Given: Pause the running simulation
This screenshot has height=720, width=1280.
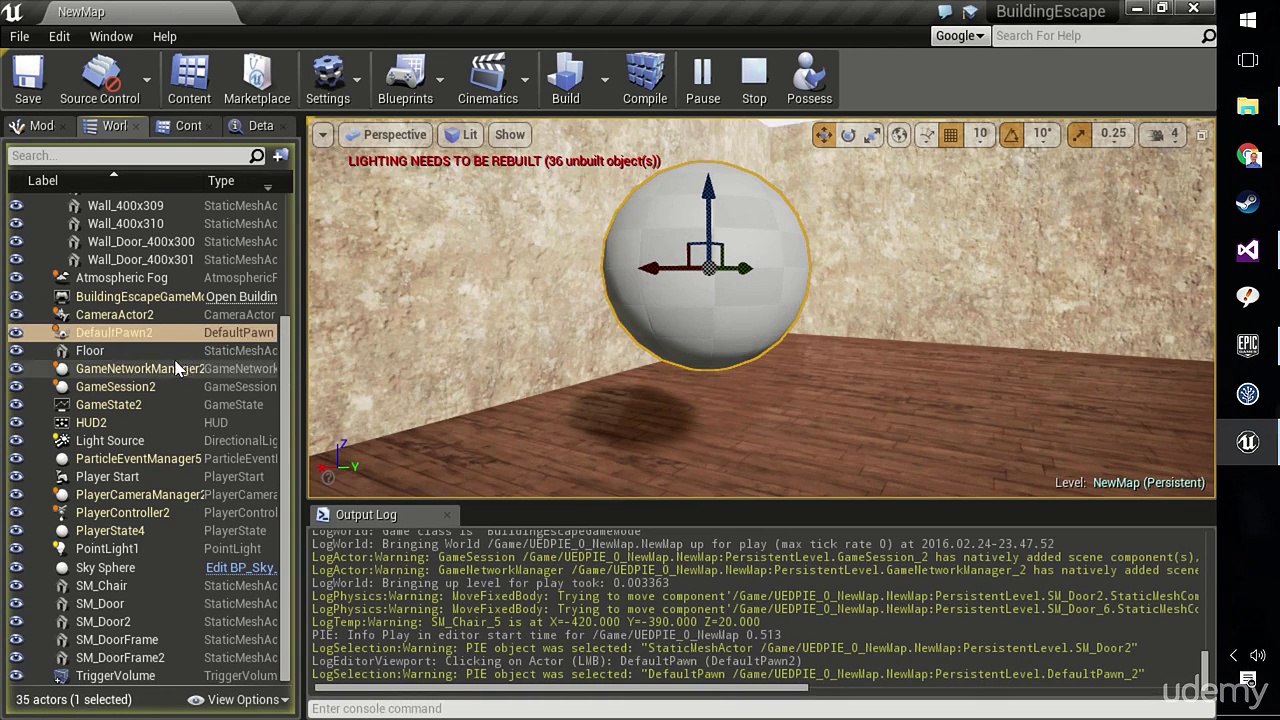Looking at the screenshot, I should point(703,80).
